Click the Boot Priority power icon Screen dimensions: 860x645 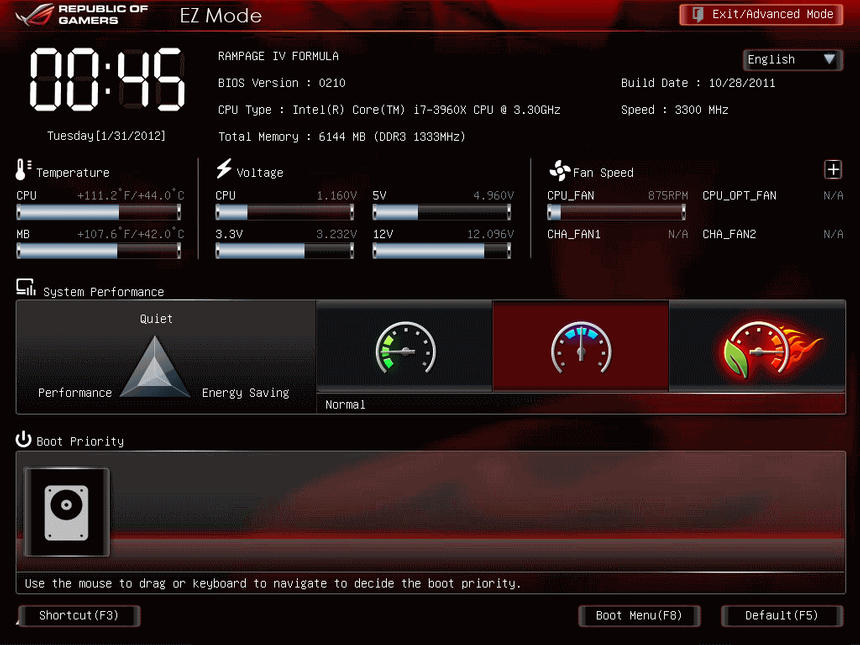pos(22,440)
